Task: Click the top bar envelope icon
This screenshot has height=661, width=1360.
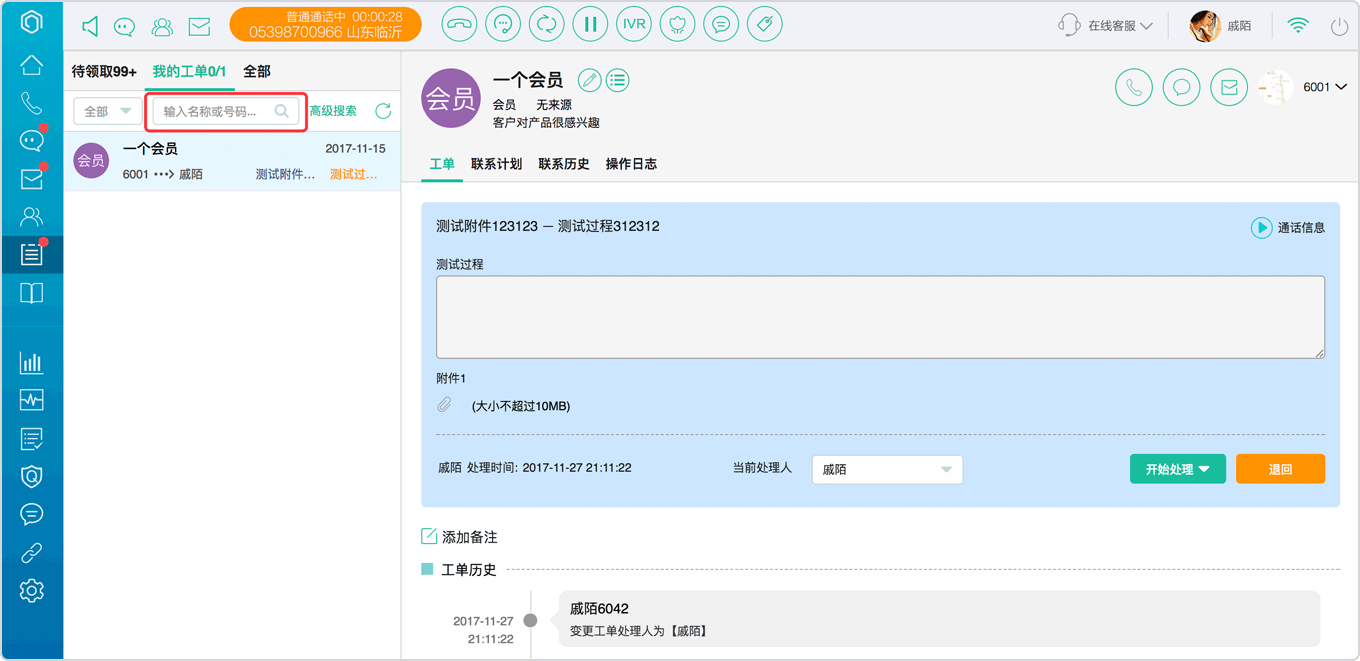Action: click(x=199, y=27)
